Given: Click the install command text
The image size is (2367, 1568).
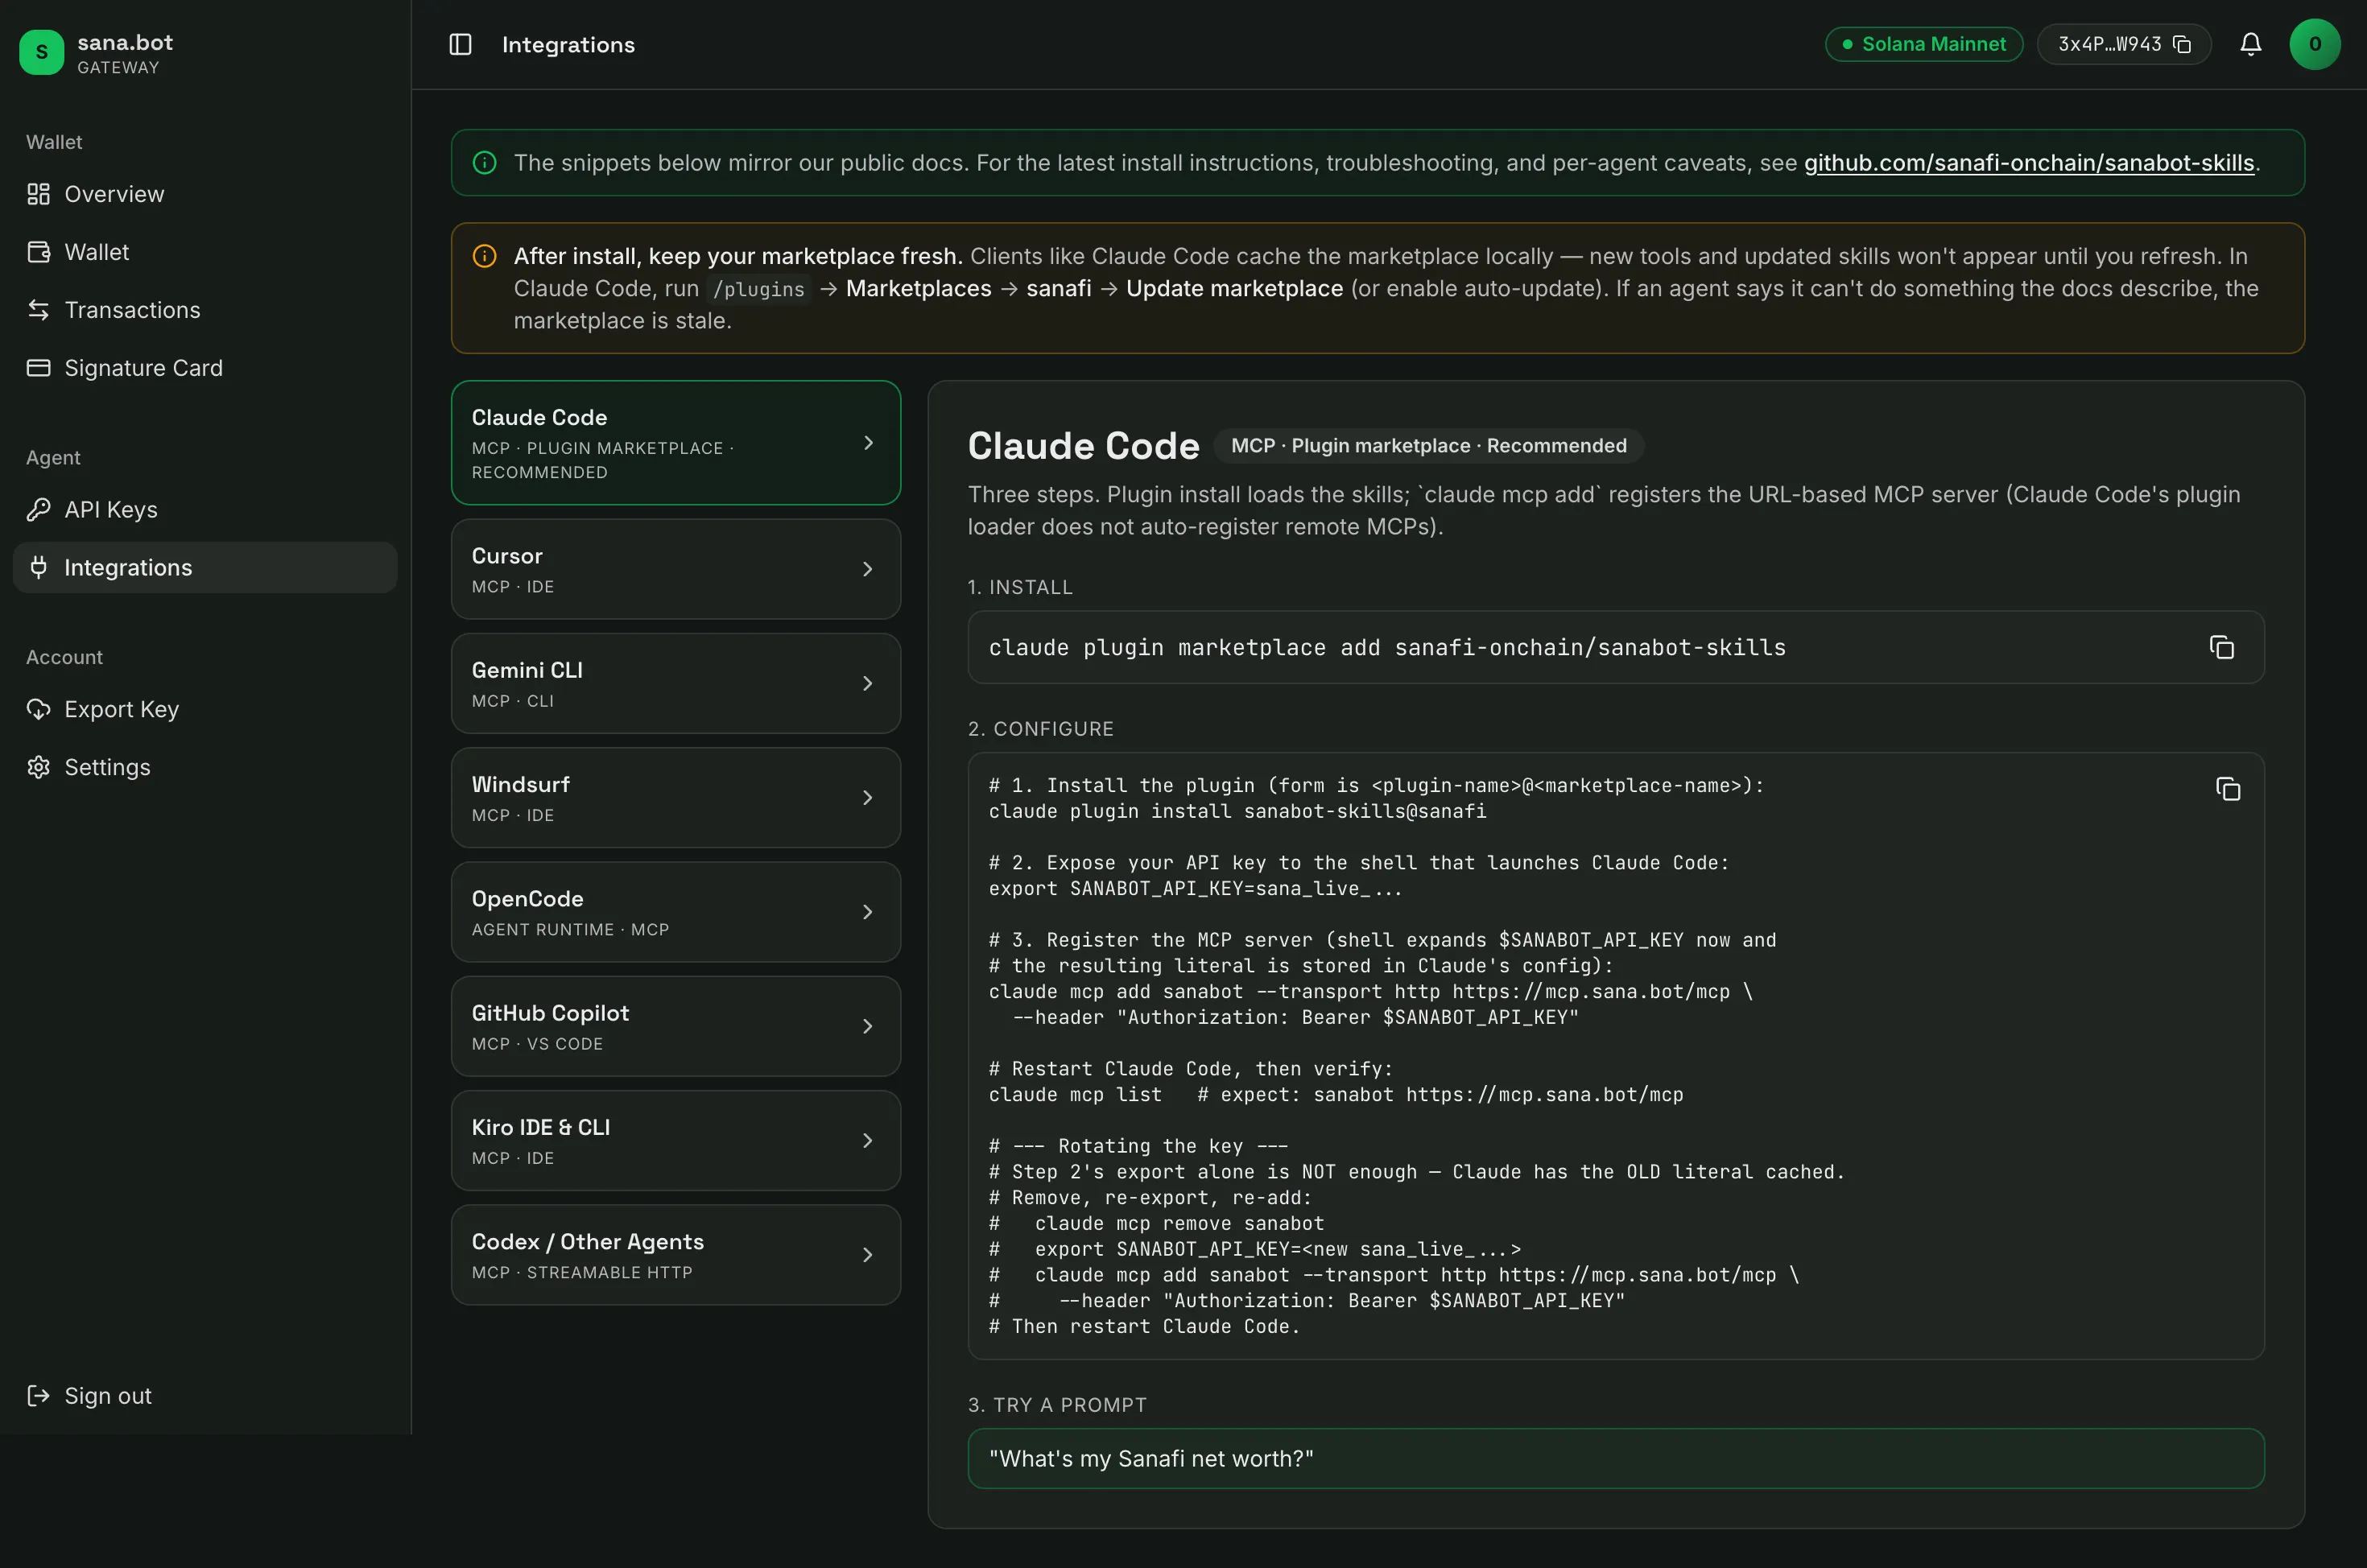Looking at the screenshot, I should click(x=1387, y=648).
